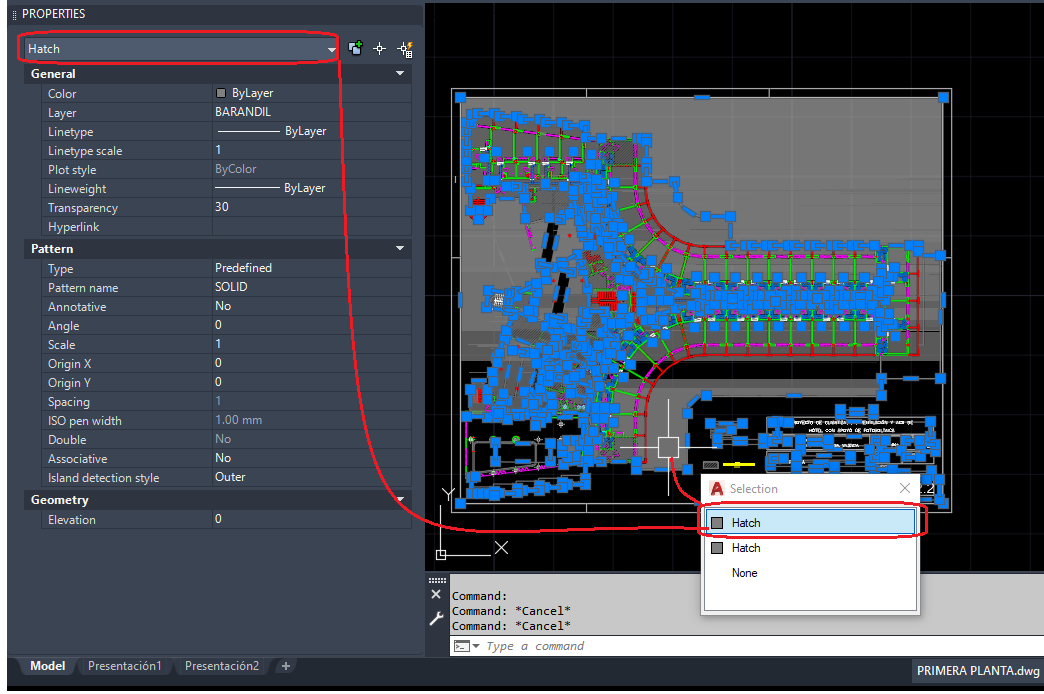Viewport: 1044px width, 694px height.
Task: Add a new layout with plus button
Action: coord(286,666)
